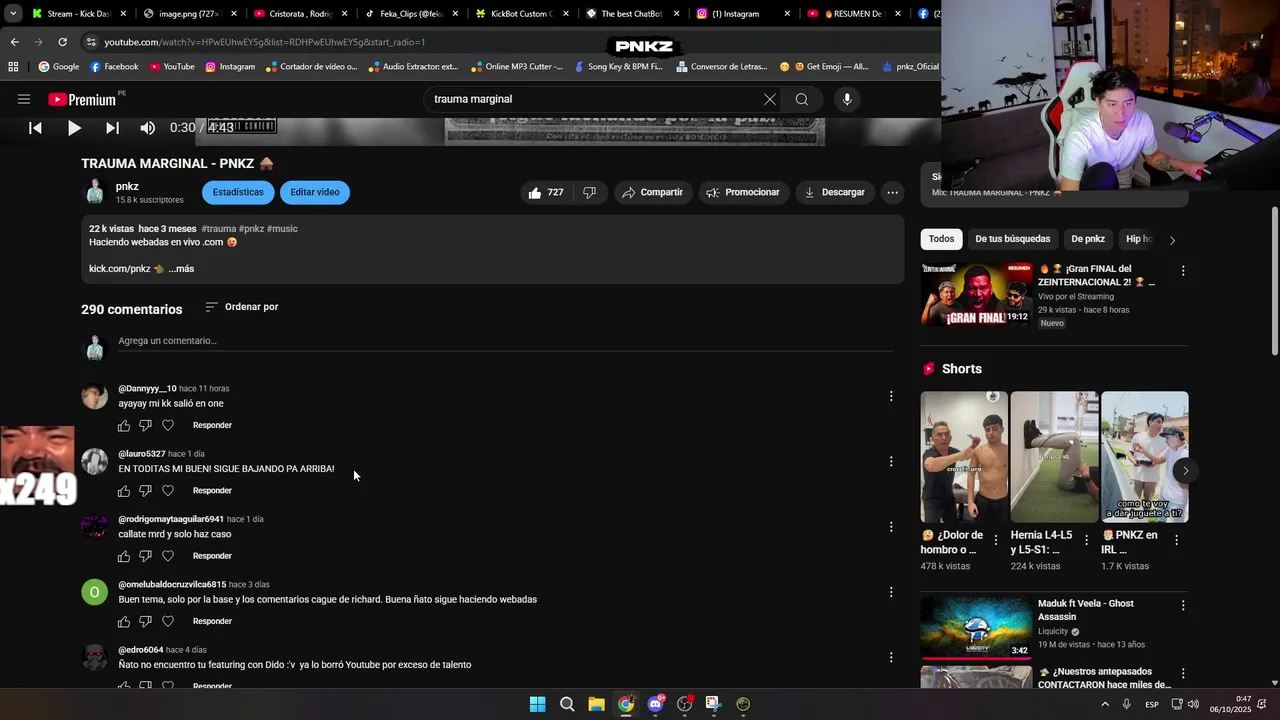Like the comment by @Dannyyy__10
1280x720 pixels.
(124, 426)
